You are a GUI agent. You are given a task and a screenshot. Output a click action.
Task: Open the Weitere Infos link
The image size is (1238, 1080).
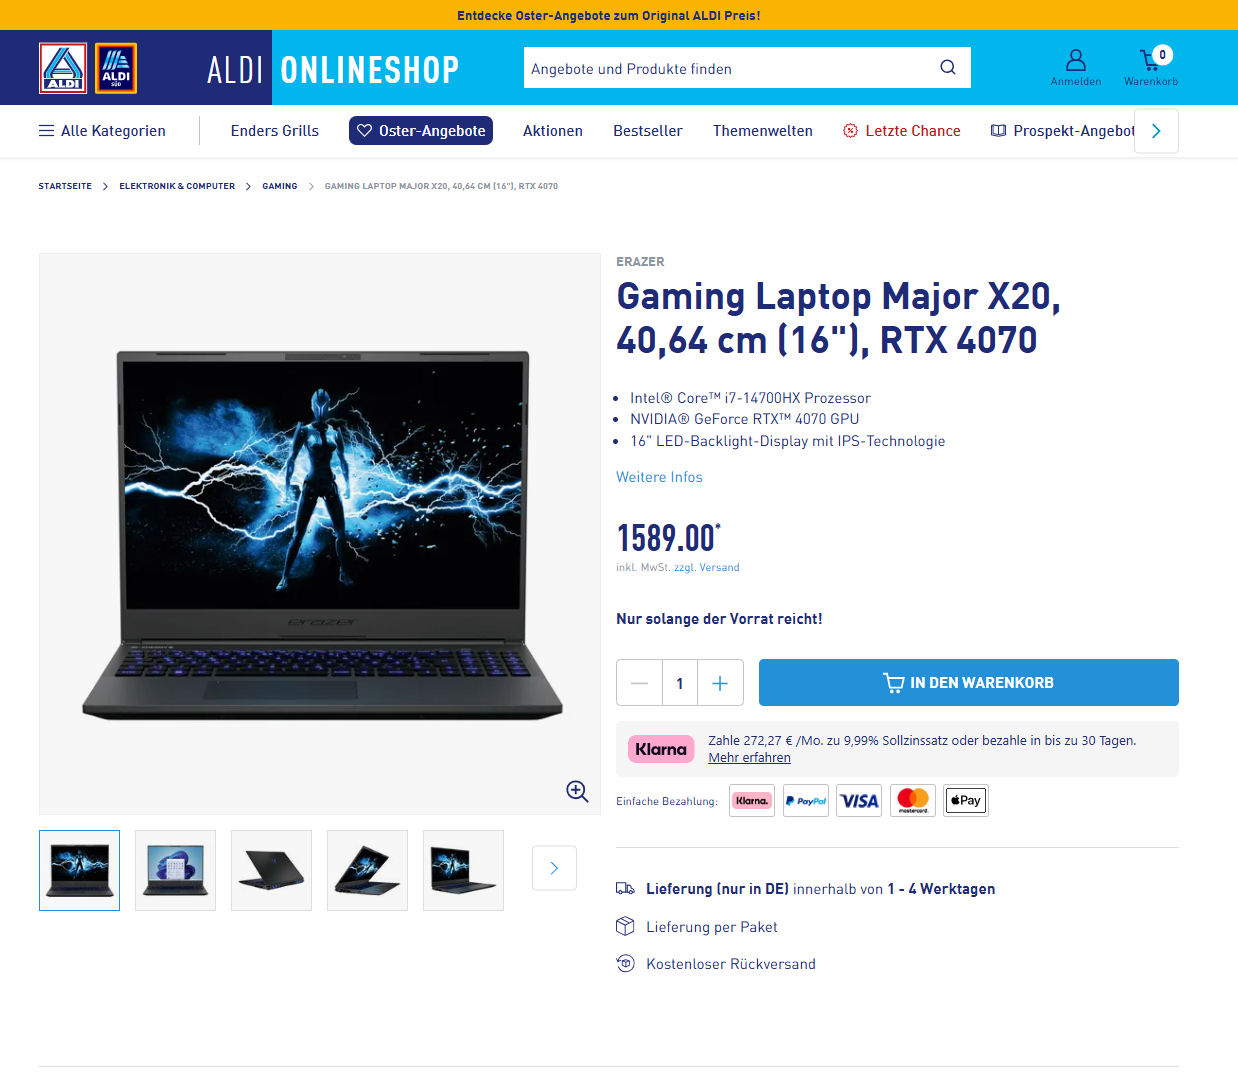coord(659,477)
